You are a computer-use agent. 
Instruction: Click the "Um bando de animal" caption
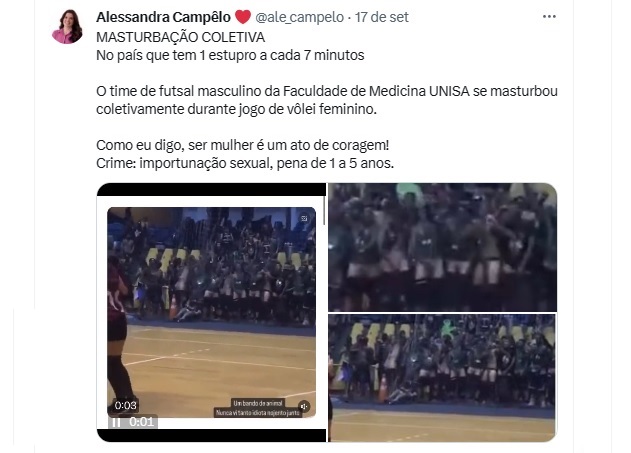tap(258, 403)
